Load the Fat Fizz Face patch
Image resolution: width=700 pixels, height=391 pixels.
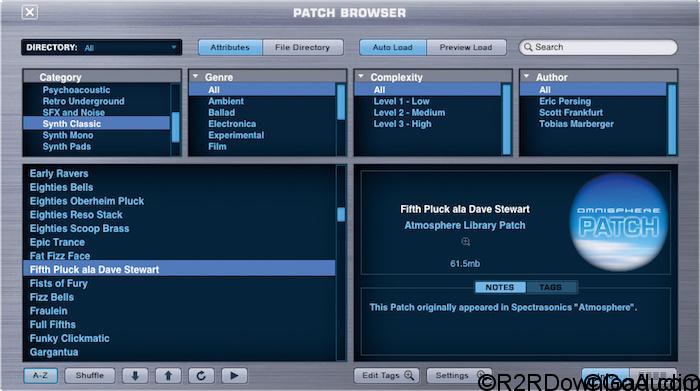coord(60,256)
